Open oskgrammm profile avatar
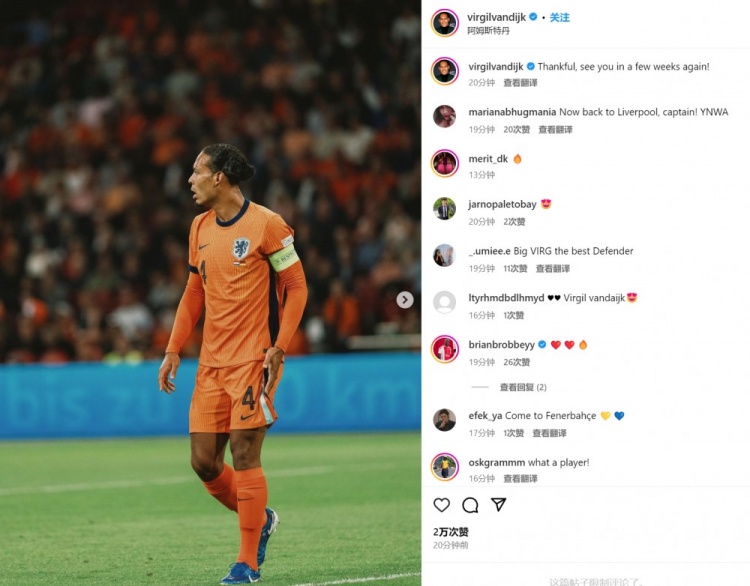 pos(445,466)
